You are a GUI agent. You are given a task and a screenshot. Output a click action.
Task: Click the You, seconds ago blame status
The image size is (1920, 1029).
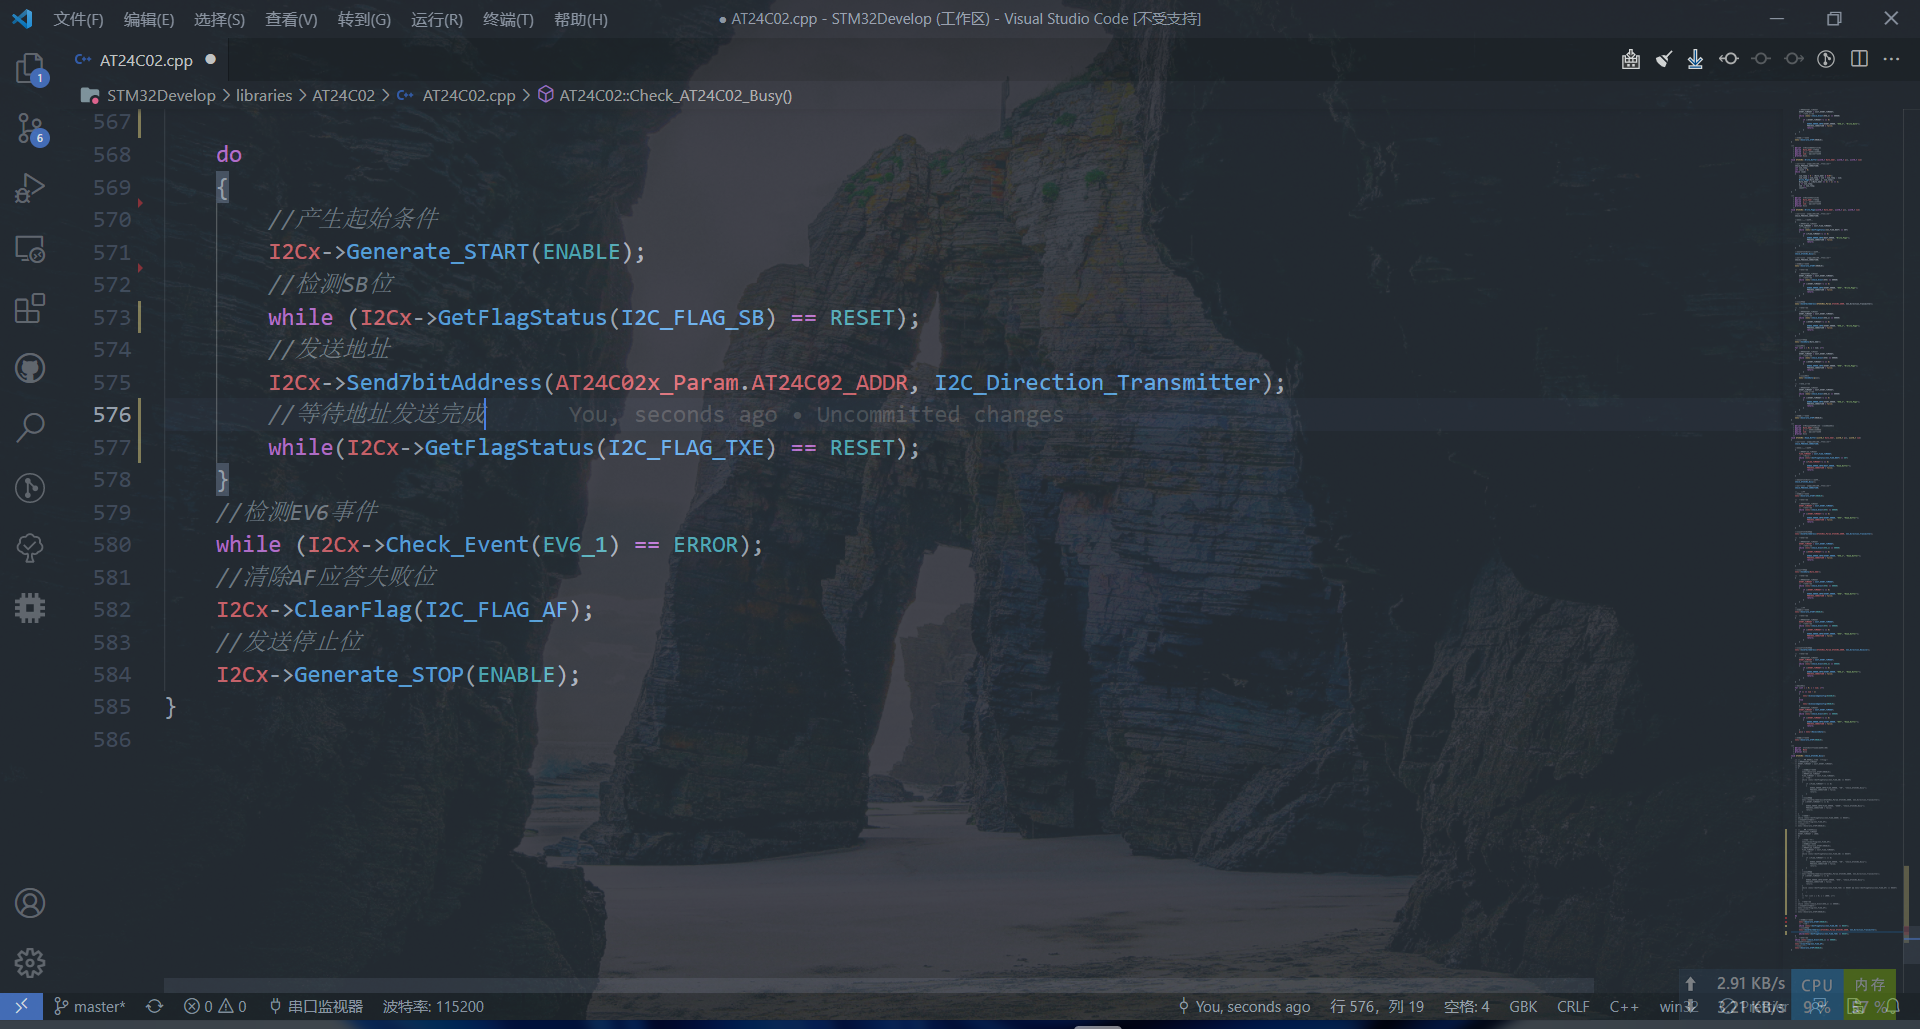coord(1244,1006)
